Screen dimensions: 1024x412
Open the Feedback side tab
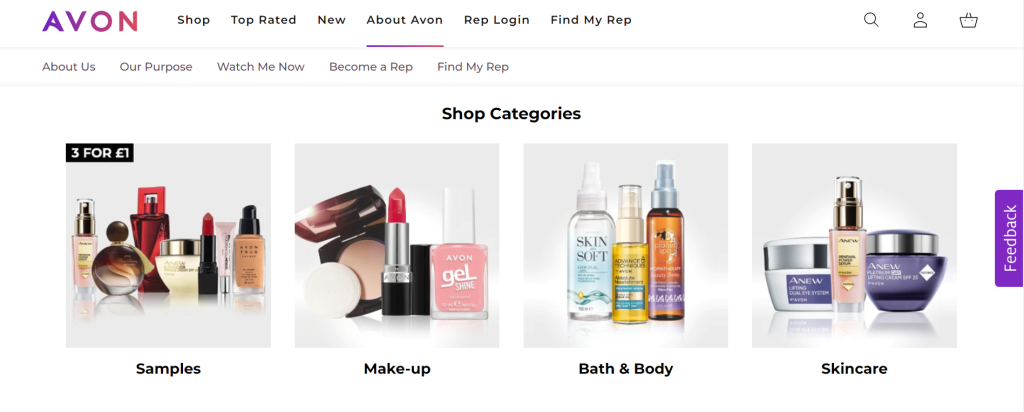pyautogui.click(x=1009, y=238)
